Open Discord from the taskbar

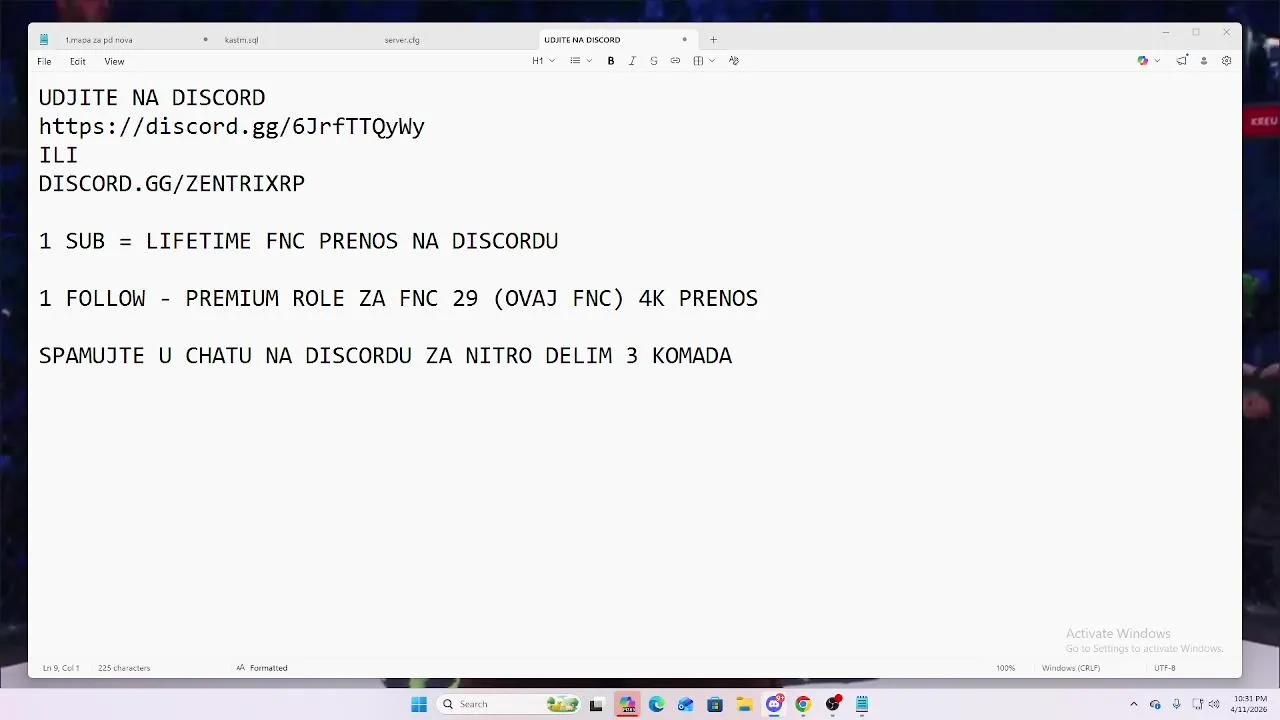click(774, 704)
